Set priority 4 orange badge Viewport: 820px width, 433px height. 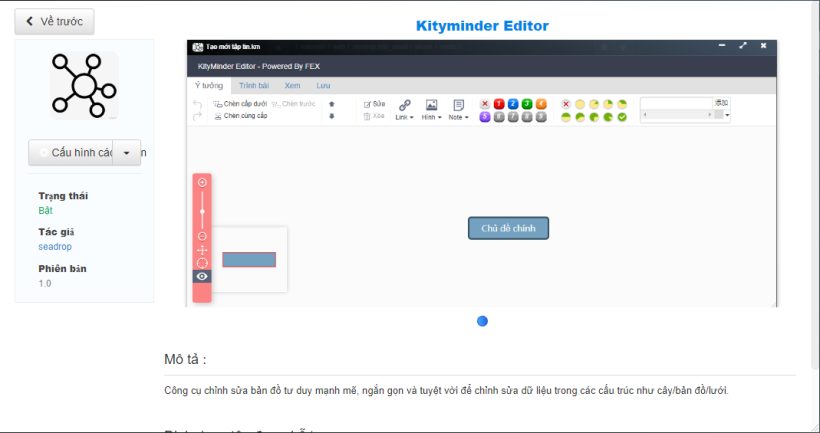[x=541, y=104]
